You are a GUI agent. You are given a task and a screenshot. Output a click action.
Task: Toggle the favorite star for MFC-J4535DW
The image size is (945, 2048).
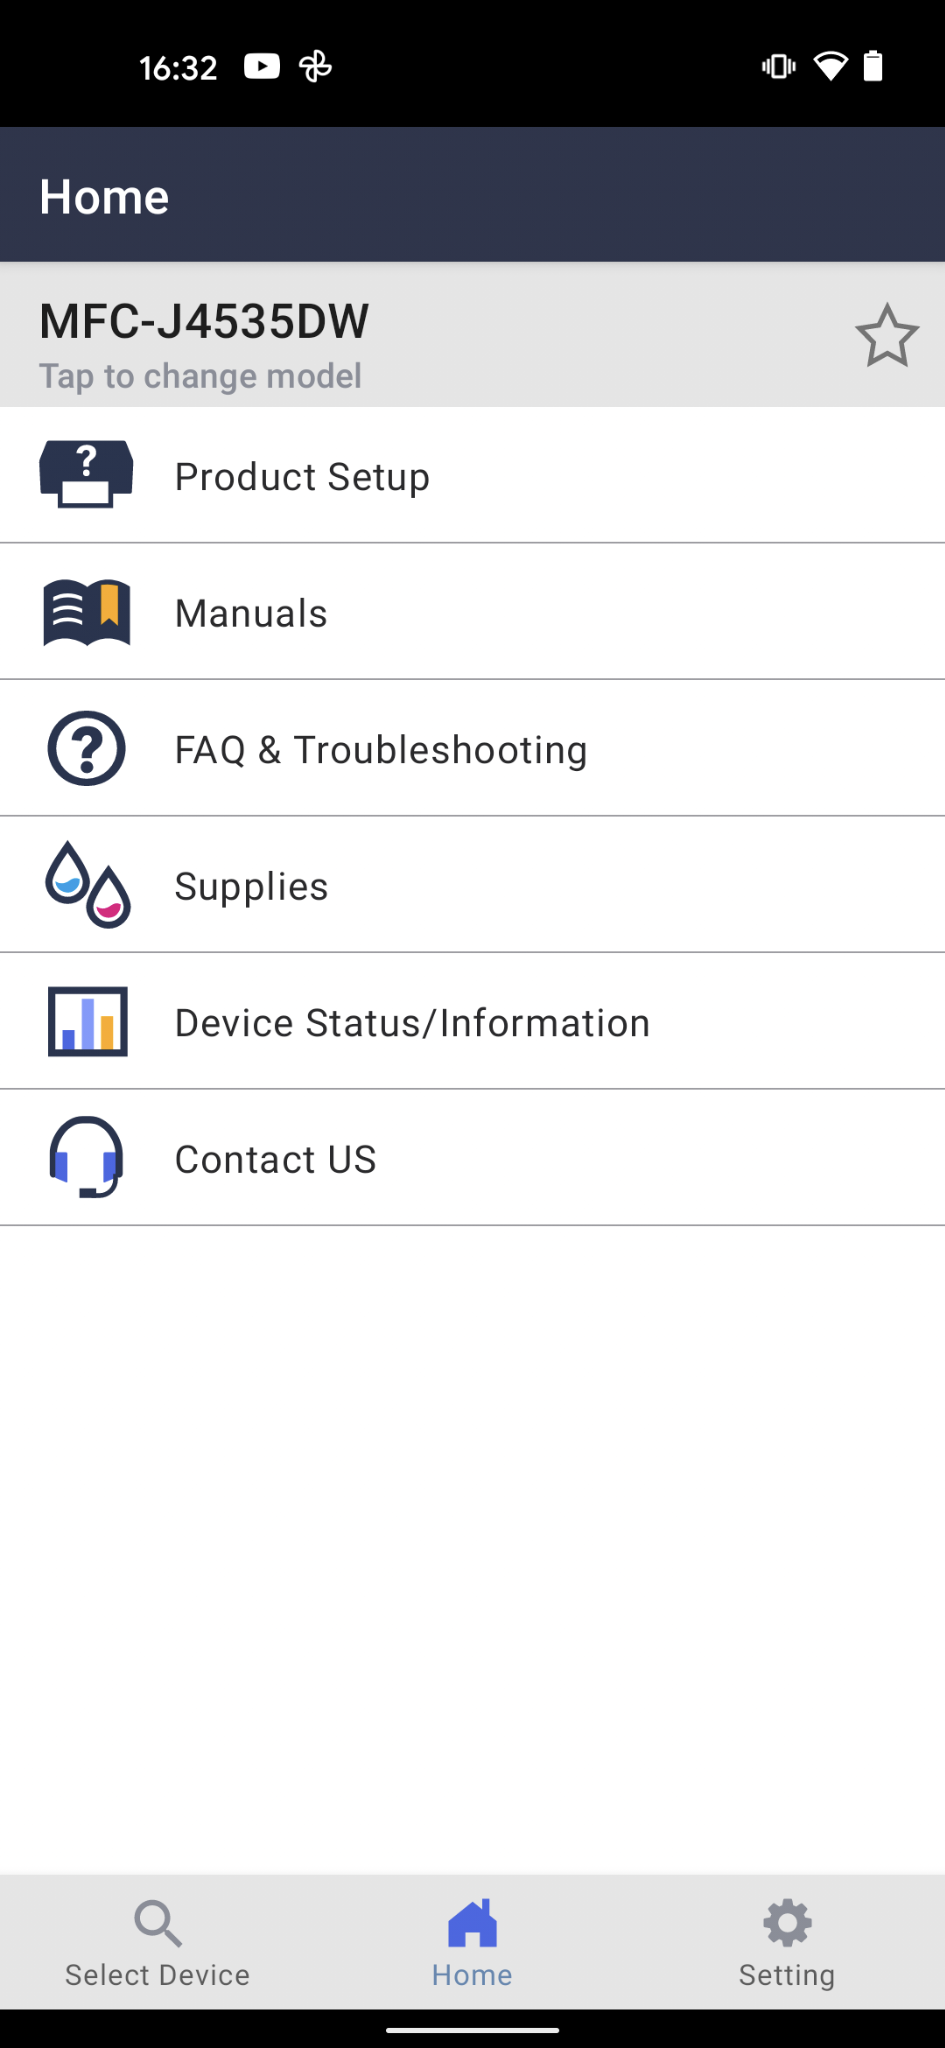pos(886,336)
